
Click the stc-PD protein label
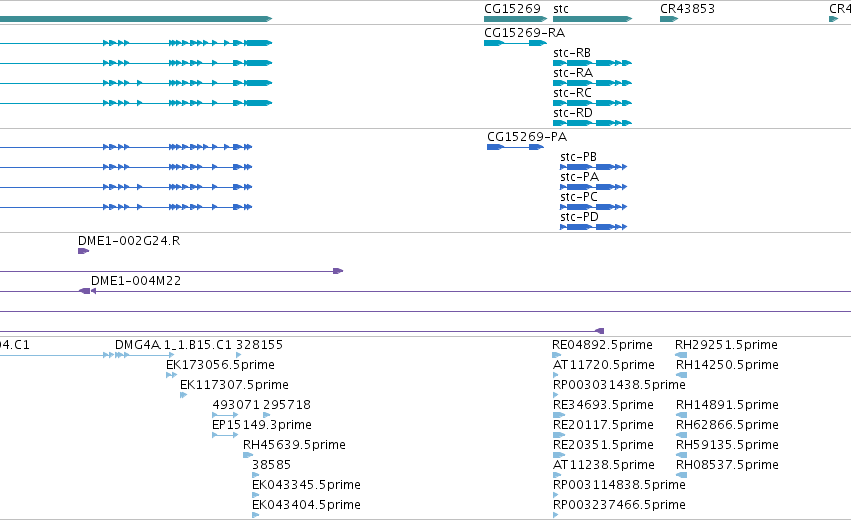(x=580, y=217)
